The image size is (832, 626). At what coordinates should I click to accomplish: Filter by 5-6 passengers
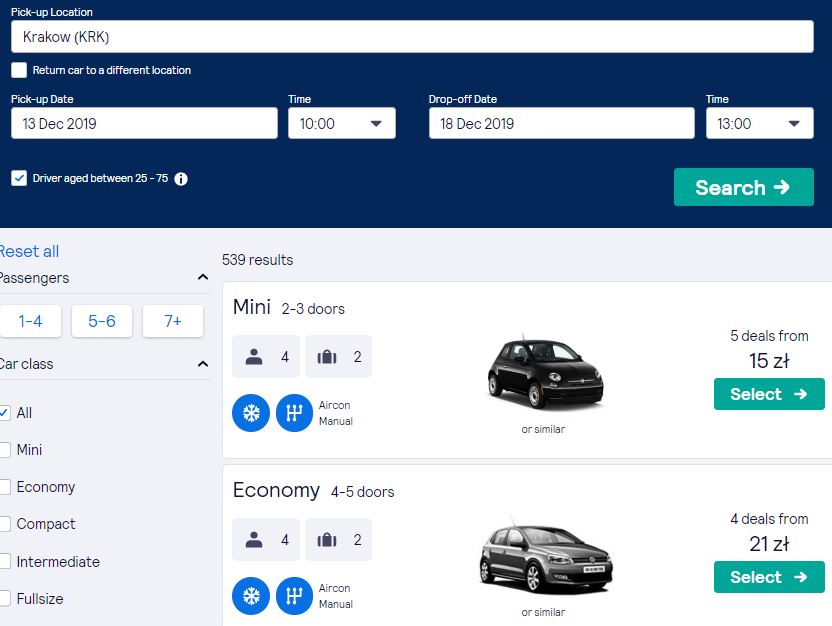102,321
